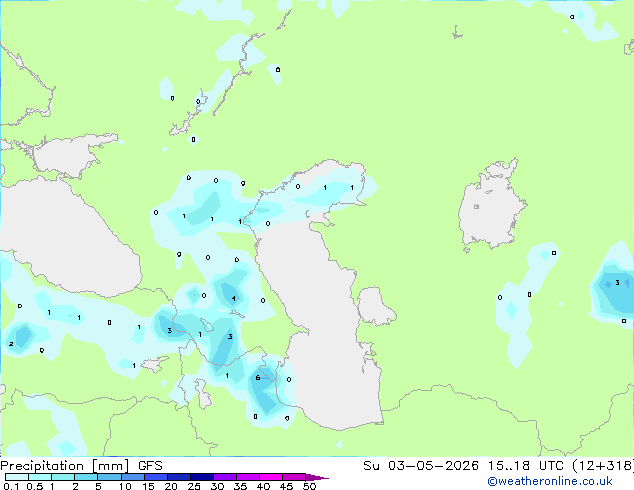Click the '(12+318)' forecast offset text
Image resolution: width=634 pixels, height=490 pixels.
603,466
